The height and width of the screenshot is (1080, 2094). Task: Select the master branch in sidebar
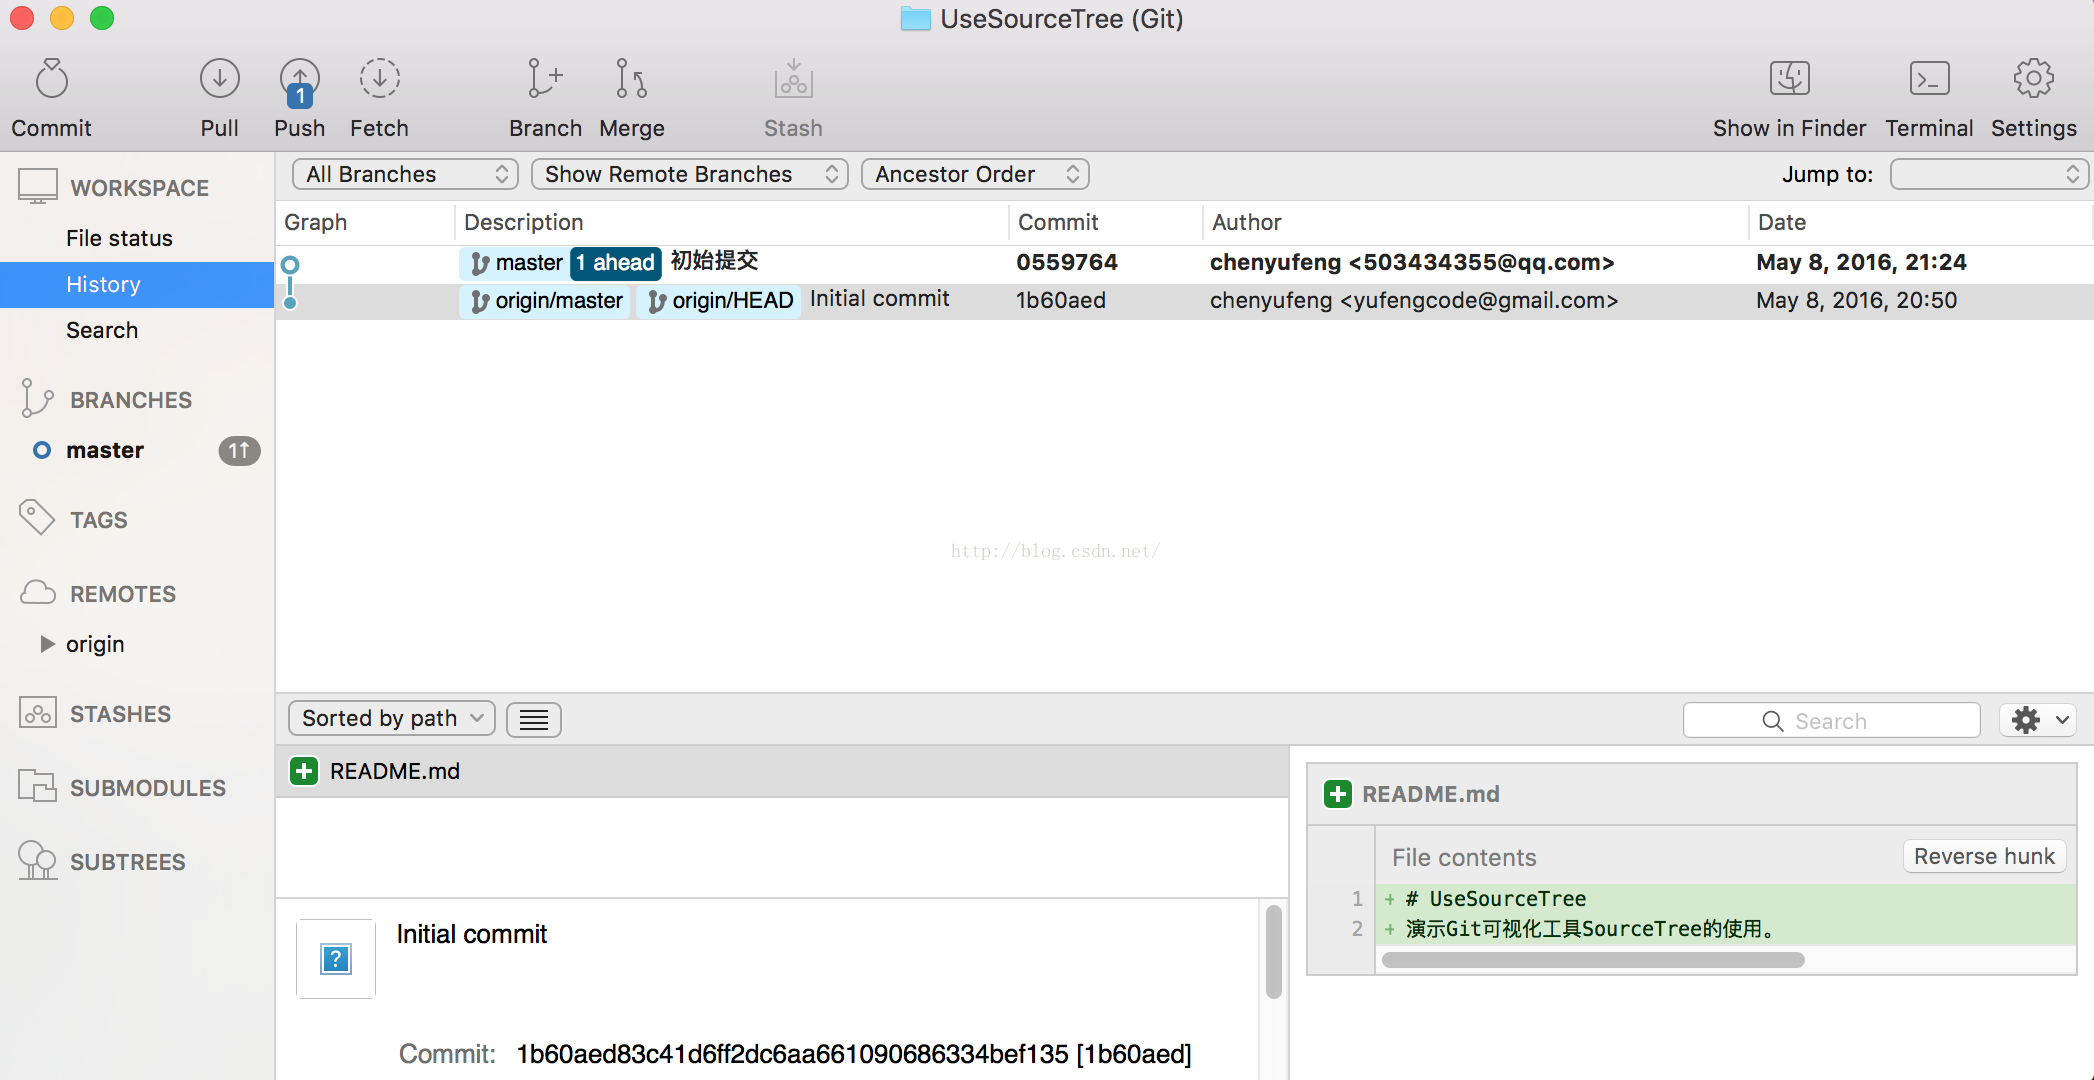(105, 450)
